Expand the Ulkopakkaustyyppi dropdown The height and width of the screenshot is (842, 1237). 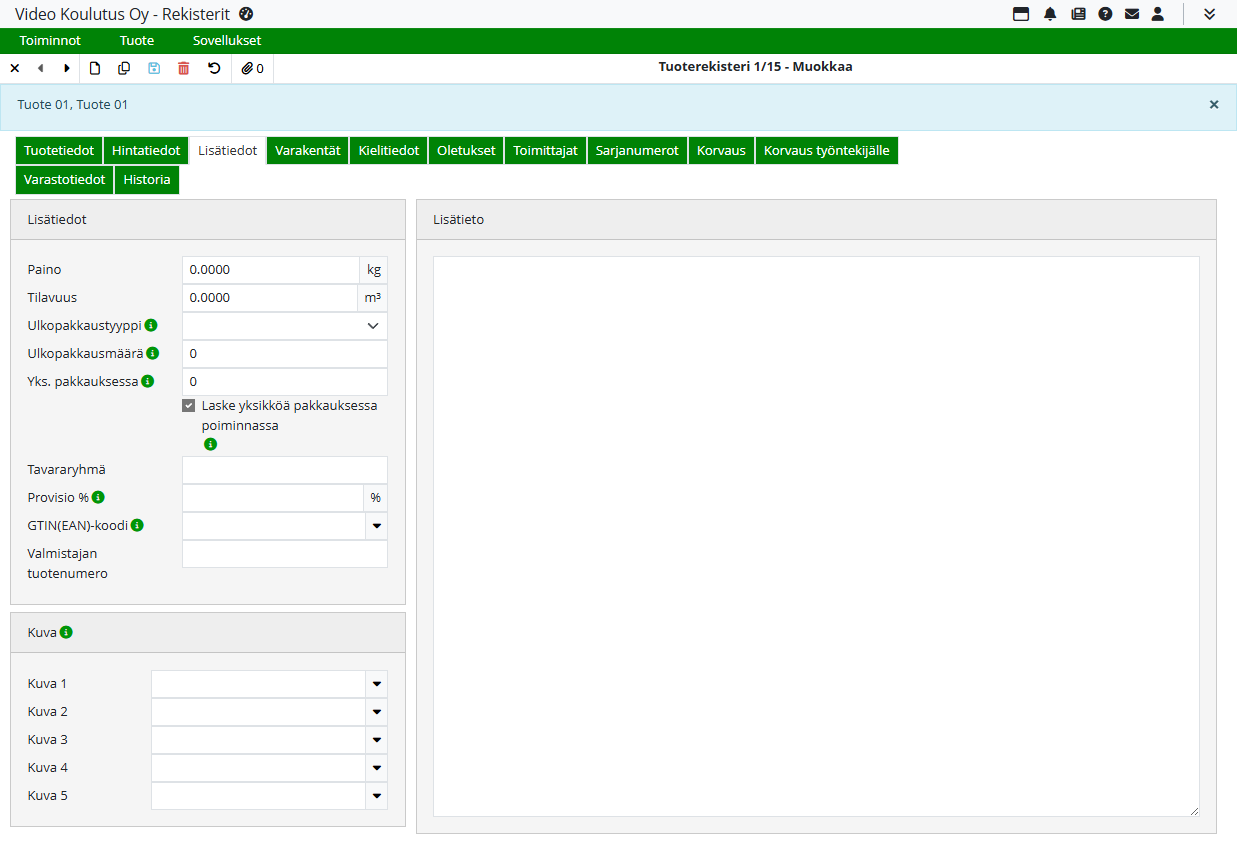373,326
